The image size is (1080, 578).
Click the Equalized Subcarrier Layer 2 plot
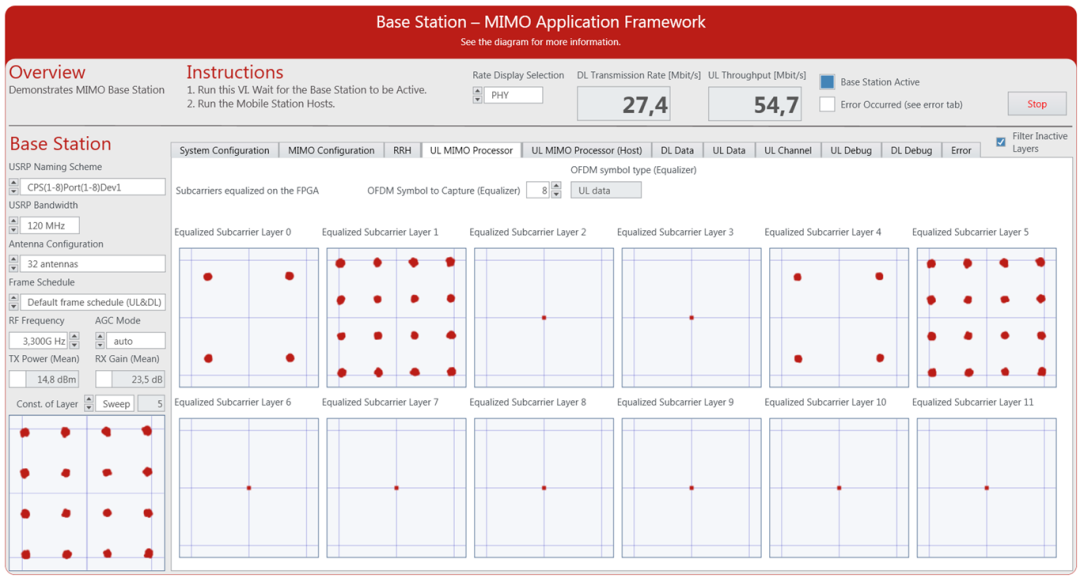click(543, 318)
